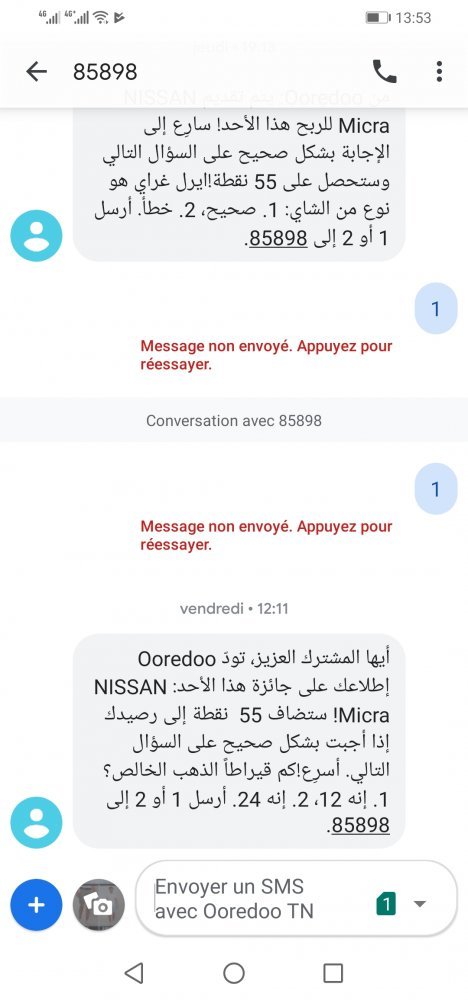
Task: Open the three-dot overflow menu
Action: coord(439,72)
